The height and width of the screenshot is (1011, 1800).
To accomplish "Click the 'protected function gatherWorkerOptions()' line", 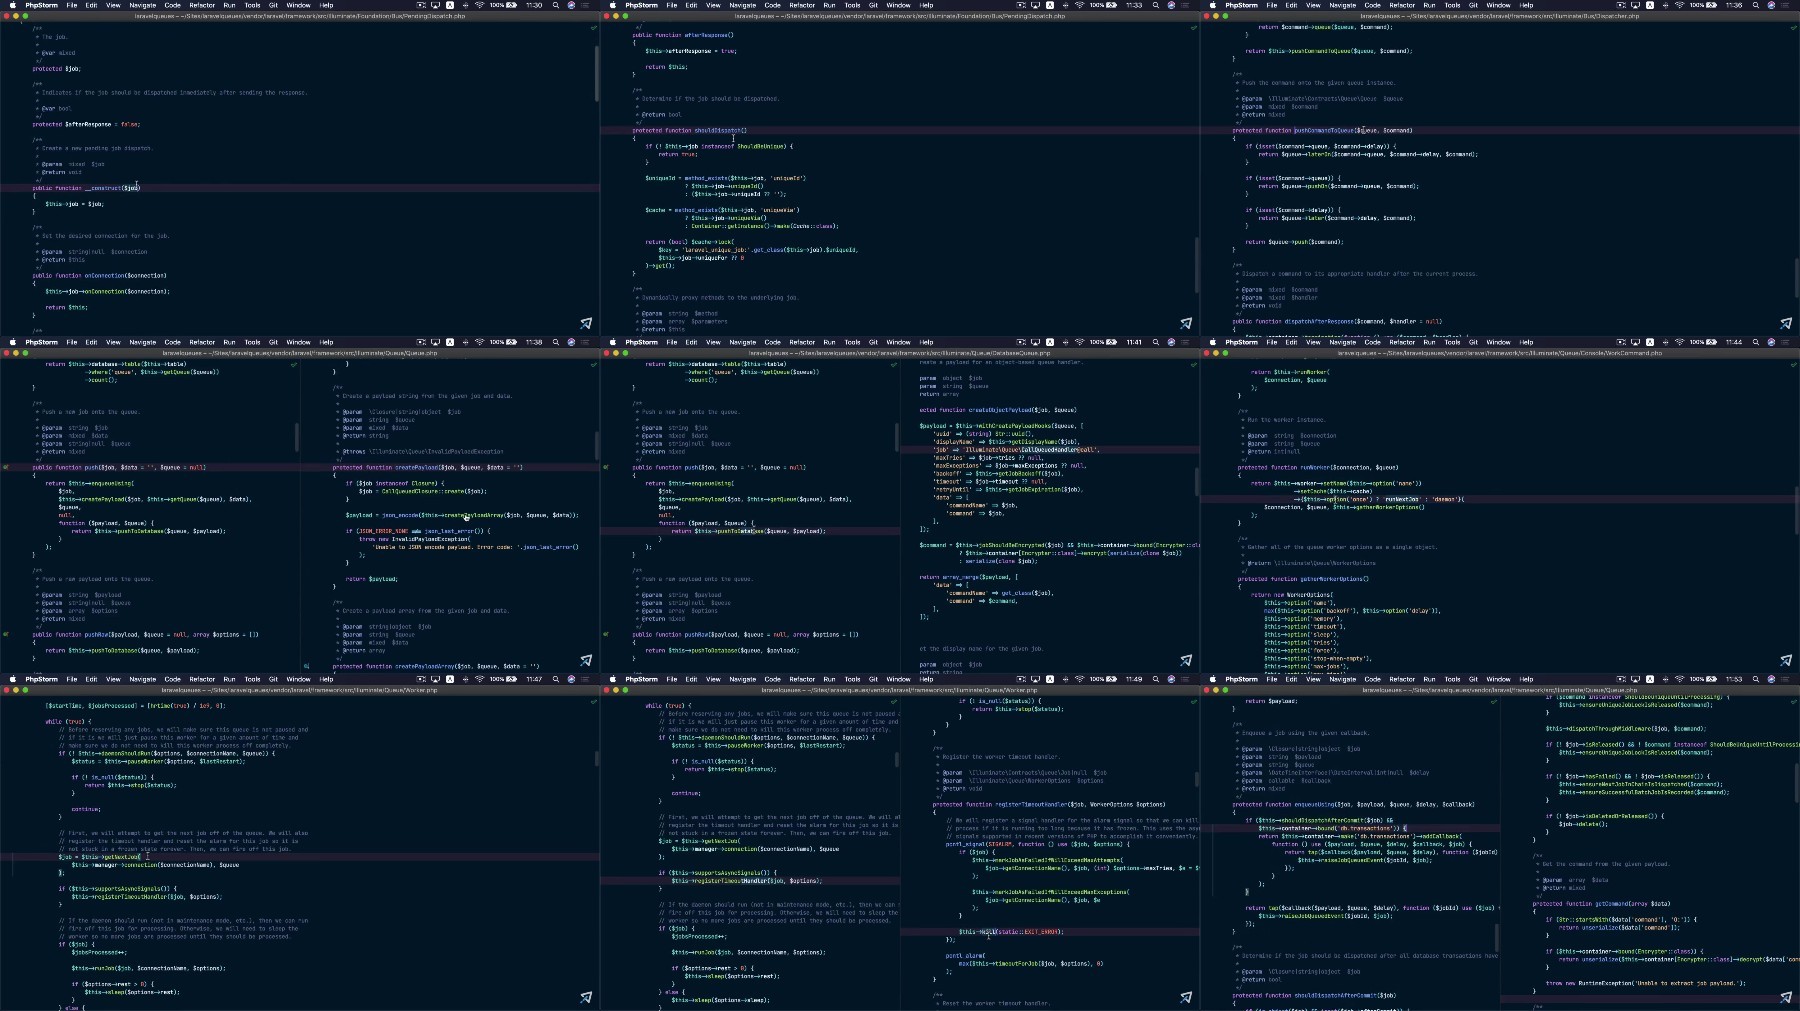I will pyautogui.click(x=1304, y=579).
